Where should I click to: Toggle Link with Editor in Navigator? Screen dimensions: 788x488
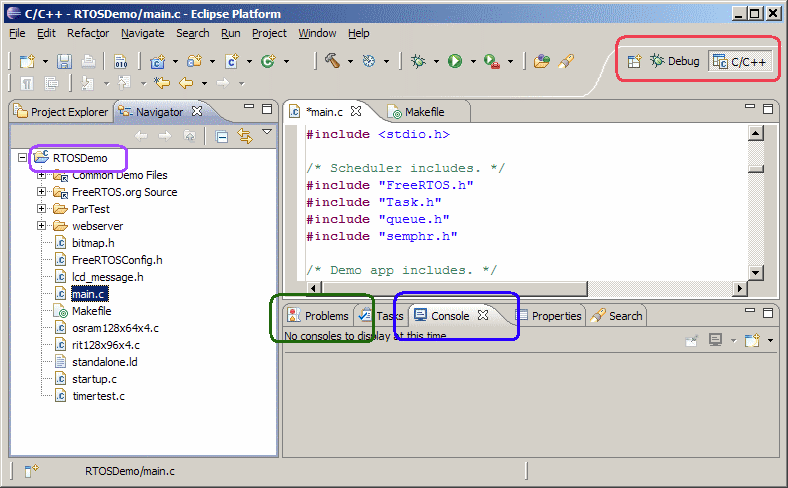[x=245, y=136]
